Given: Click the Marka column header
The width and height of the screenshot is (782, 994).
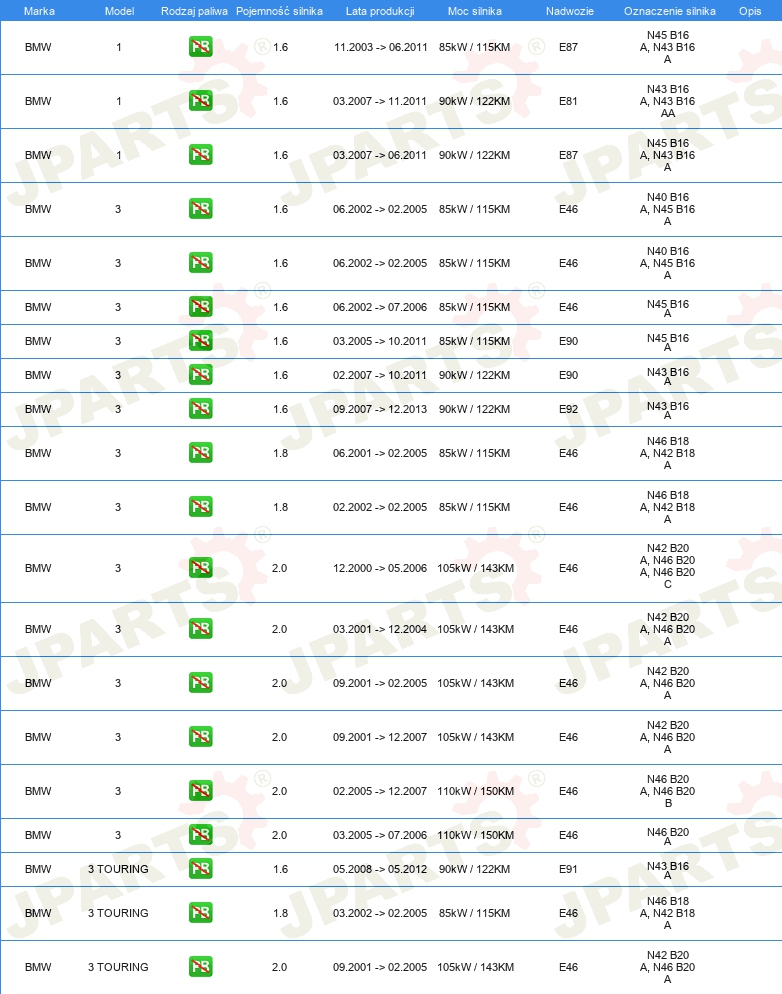Looking at the screenshot, I should pyautogui.click(x=39, y=11).
